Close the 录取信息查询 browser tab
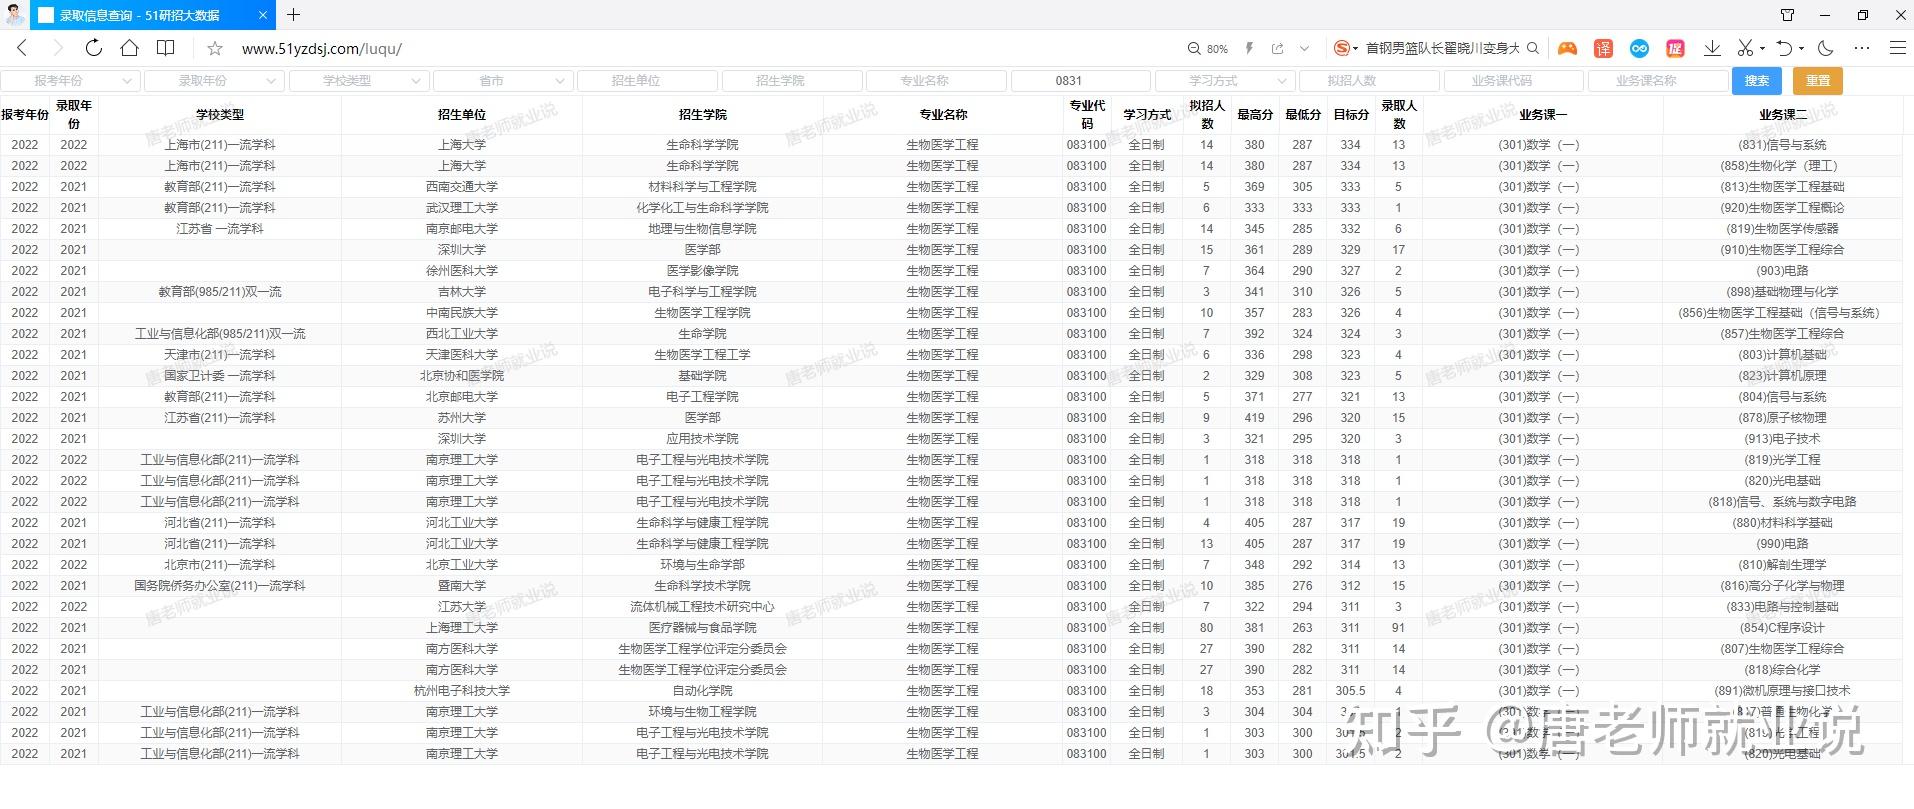The image size is (1914, 809). (263, 15)
